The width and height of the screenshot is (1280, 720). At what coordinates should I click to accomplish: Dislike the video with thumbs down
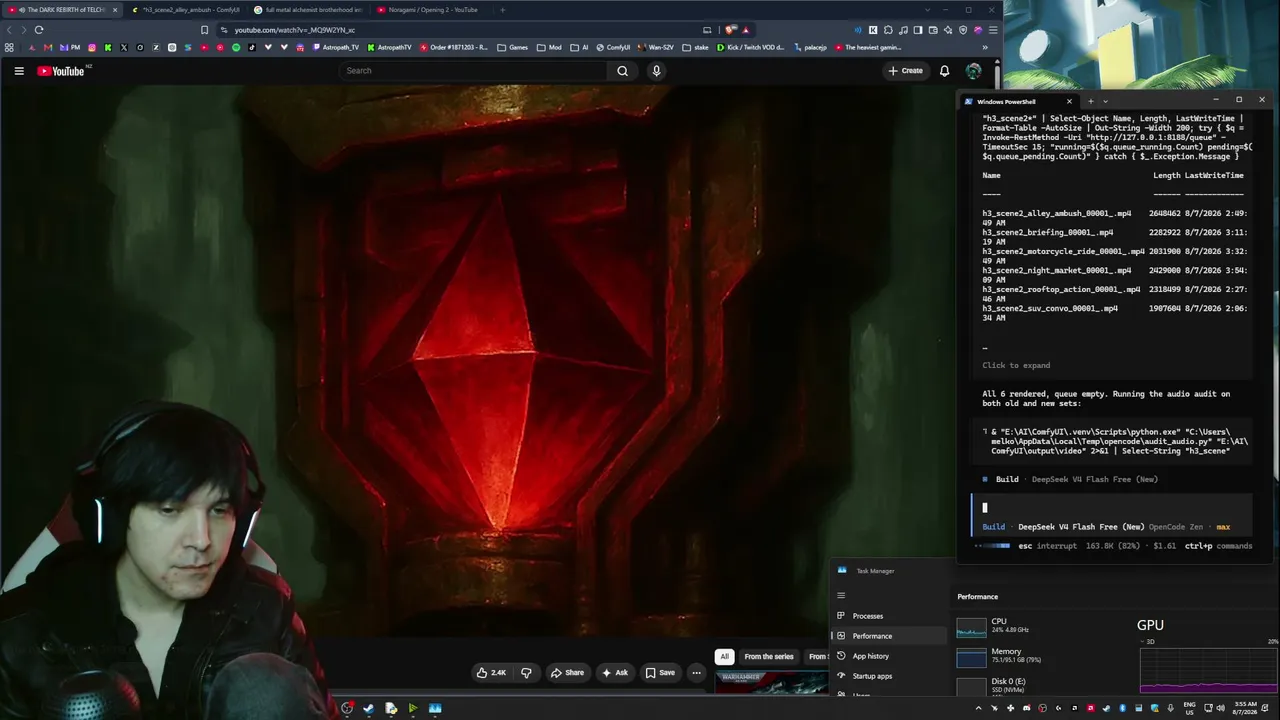pyautogui.click(x=526, y=673)
